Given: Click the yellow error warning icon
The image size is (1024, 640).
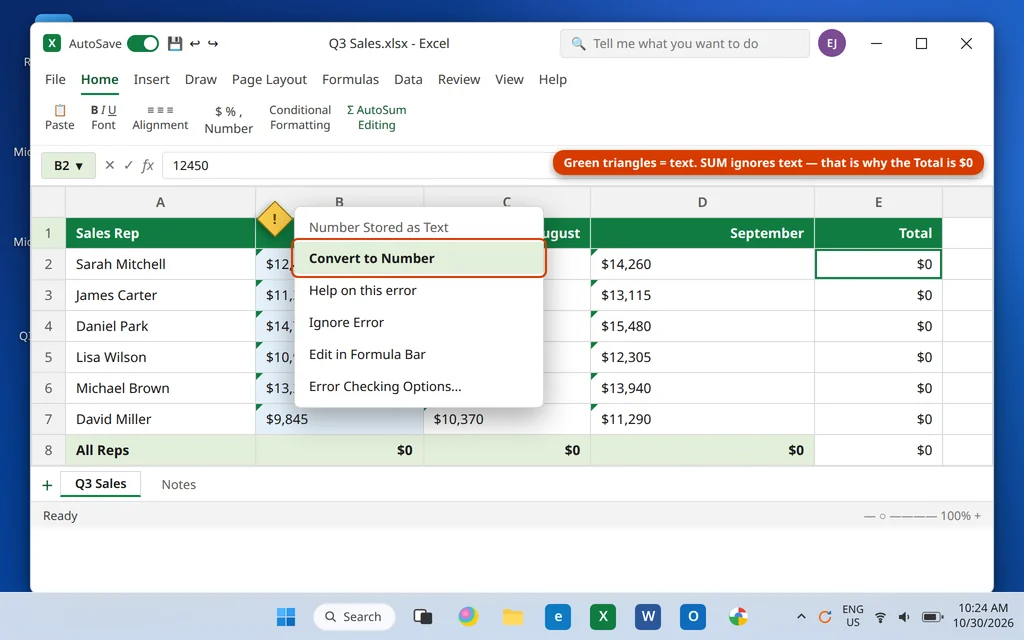Looking at the screenshot, I should point(274,219).
